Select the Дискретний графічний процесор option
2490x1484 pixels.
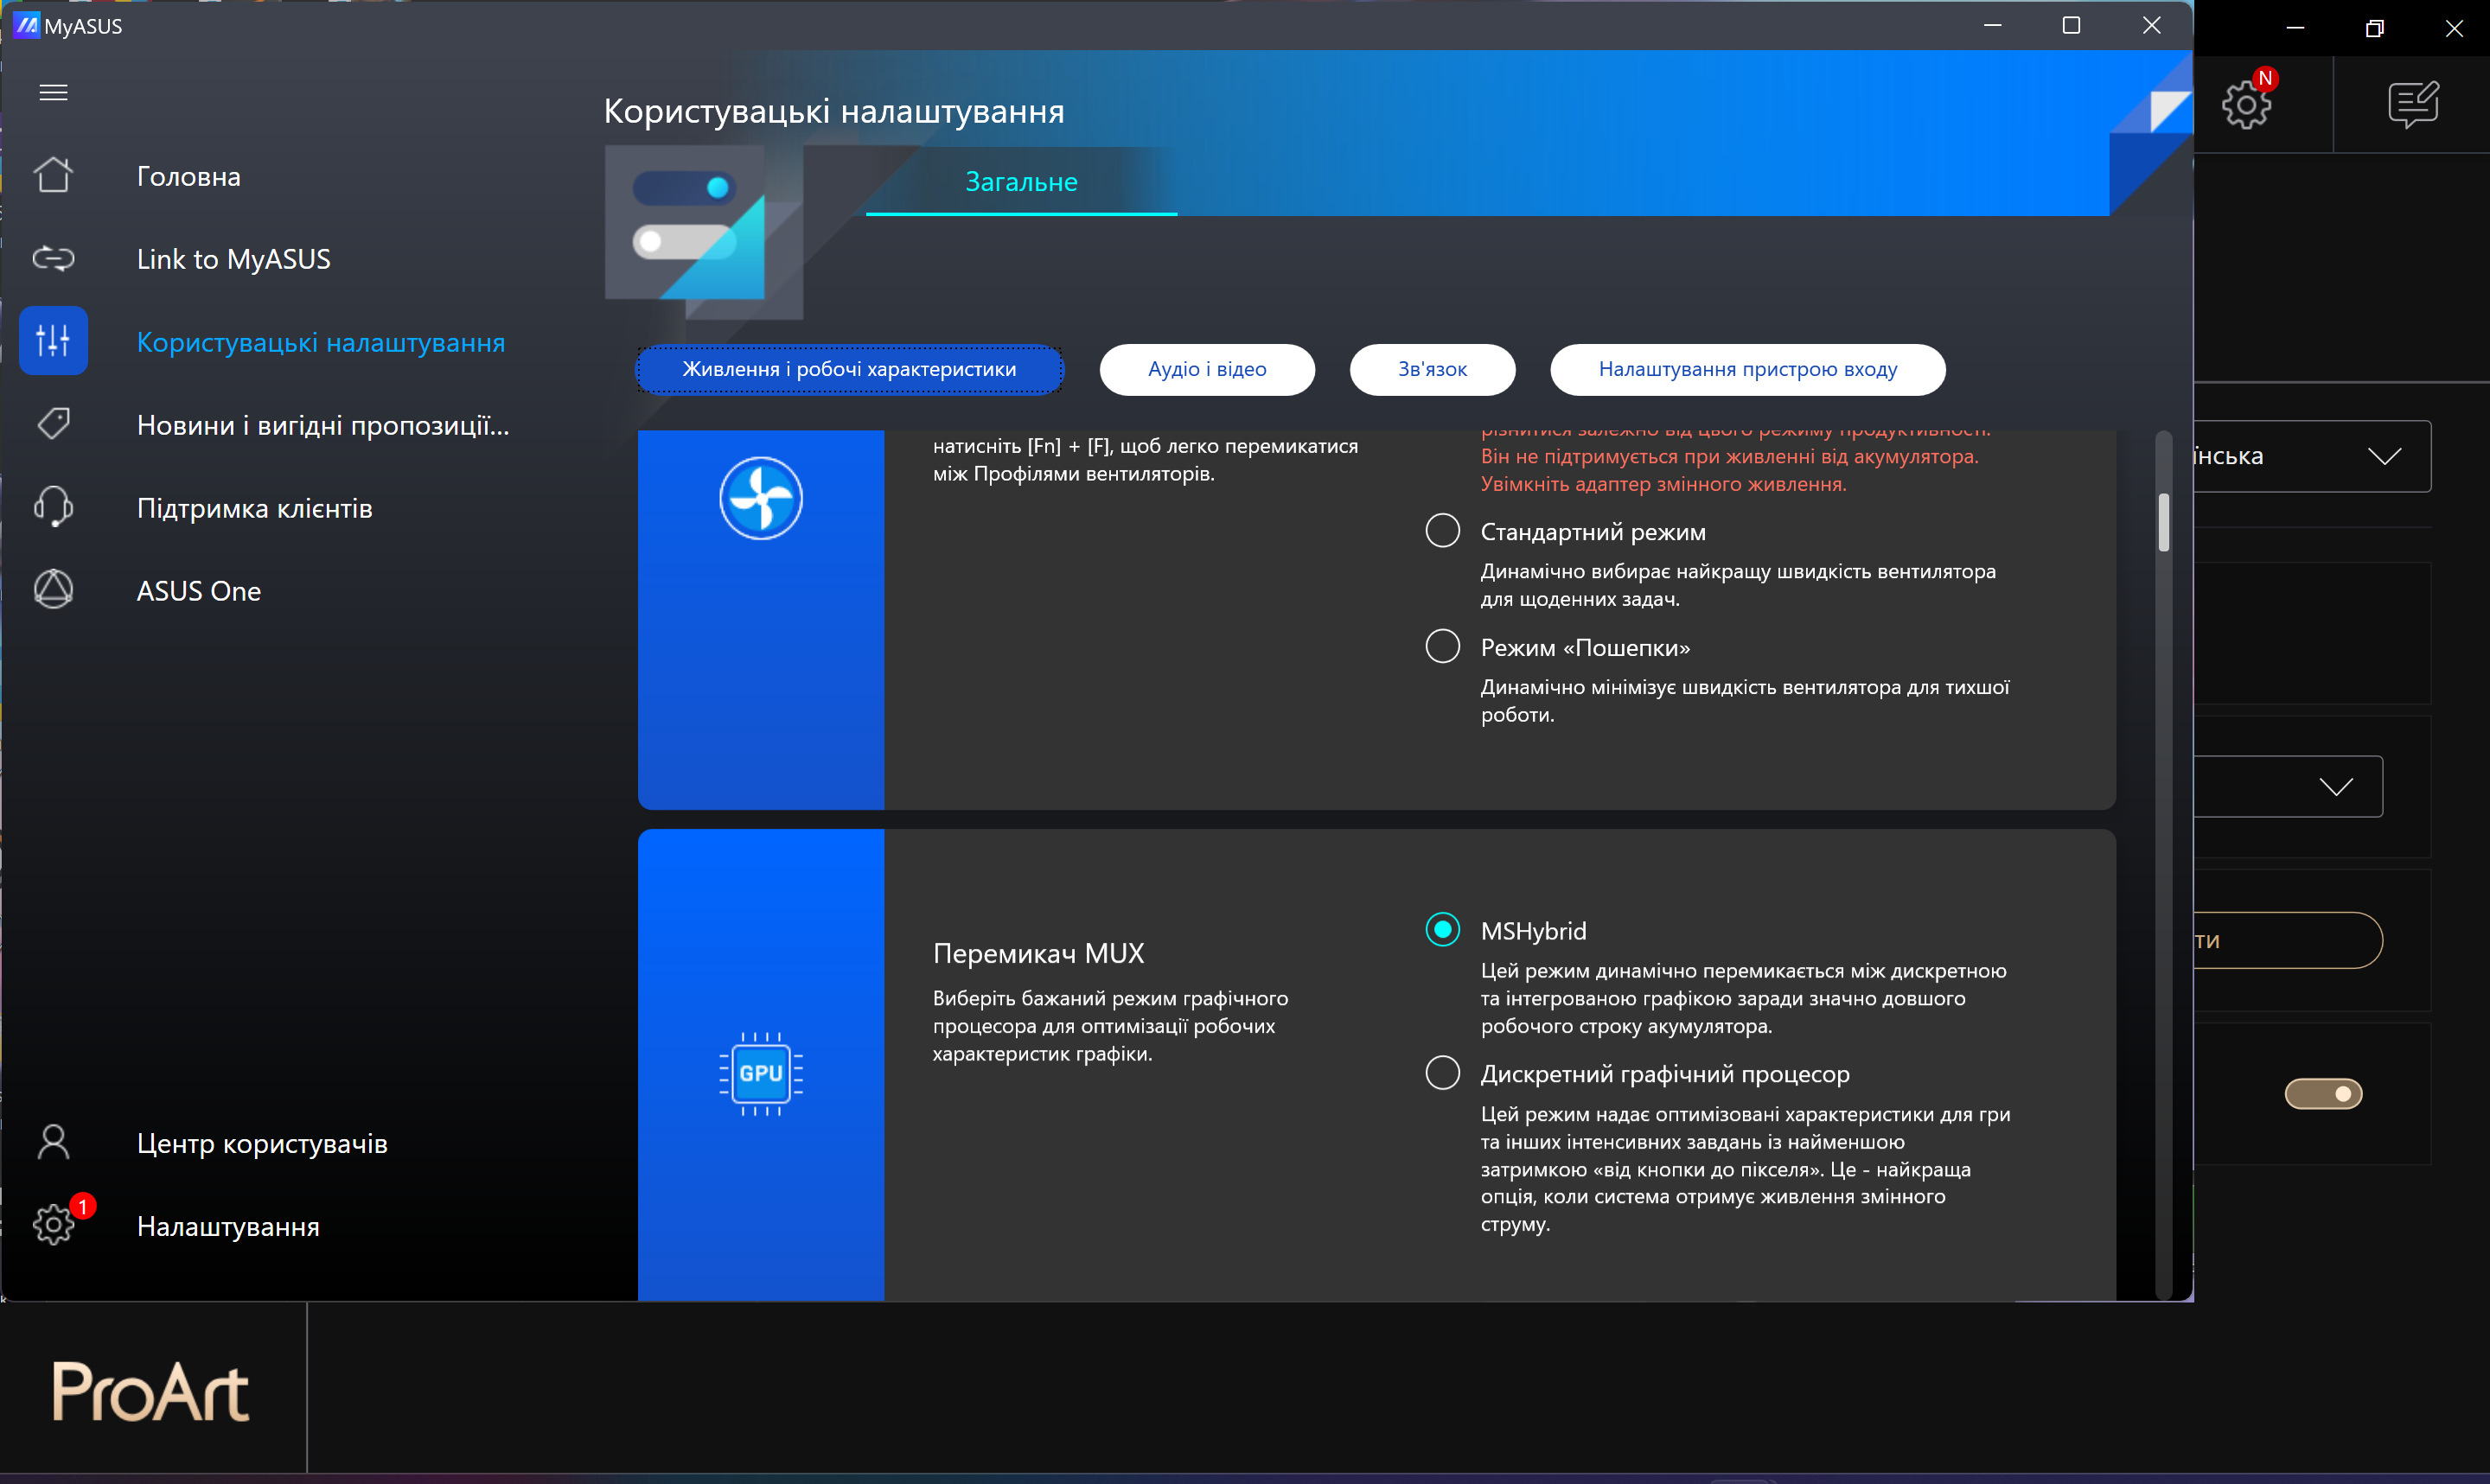click(x=1442, y=1073)
